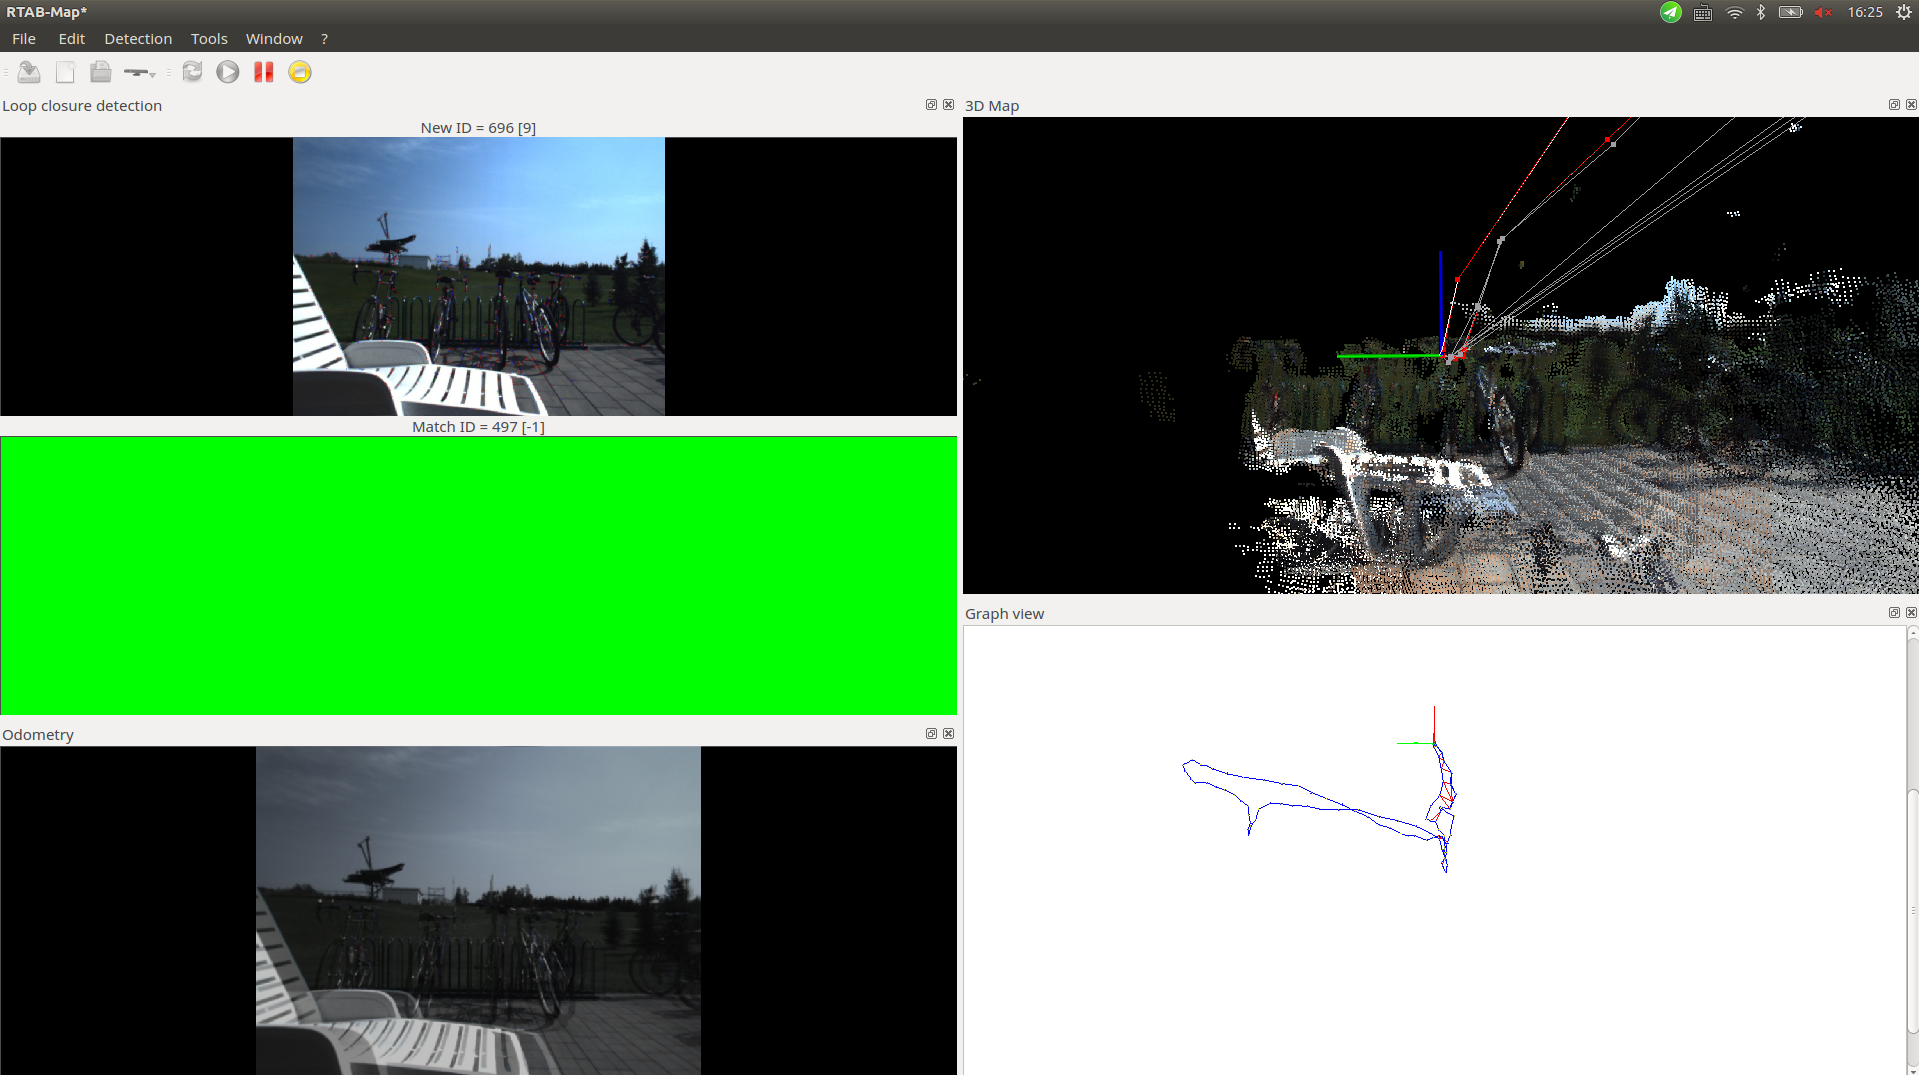Open the Window menu
1919x1075 pixels.
274,39
